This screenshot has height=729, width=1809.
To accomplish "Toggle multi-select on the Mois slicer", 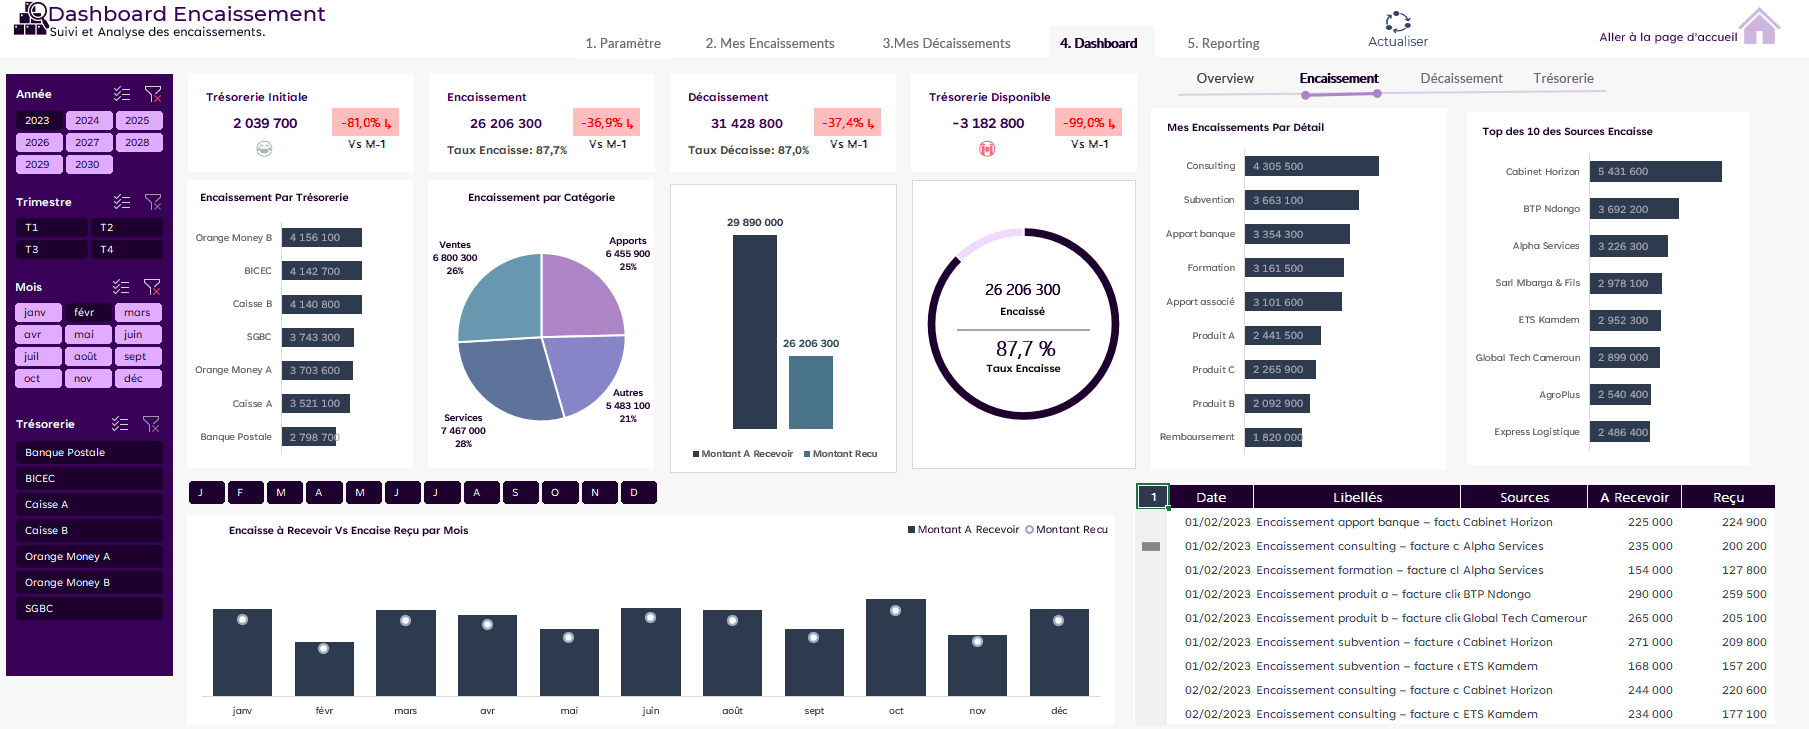I will (x=121, y=287).
